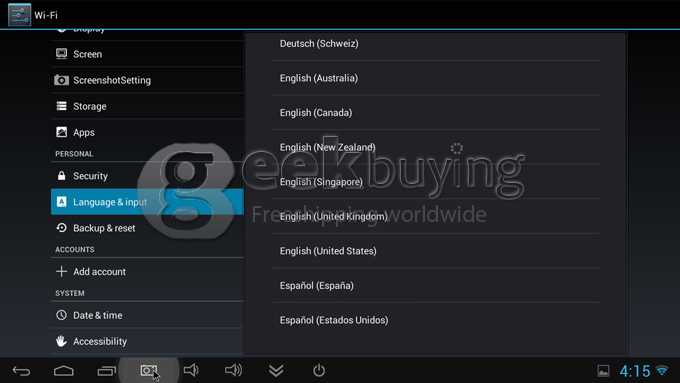Open the picture notification icon
Viewport: 680px width, 383px height.
pos(603,371)
